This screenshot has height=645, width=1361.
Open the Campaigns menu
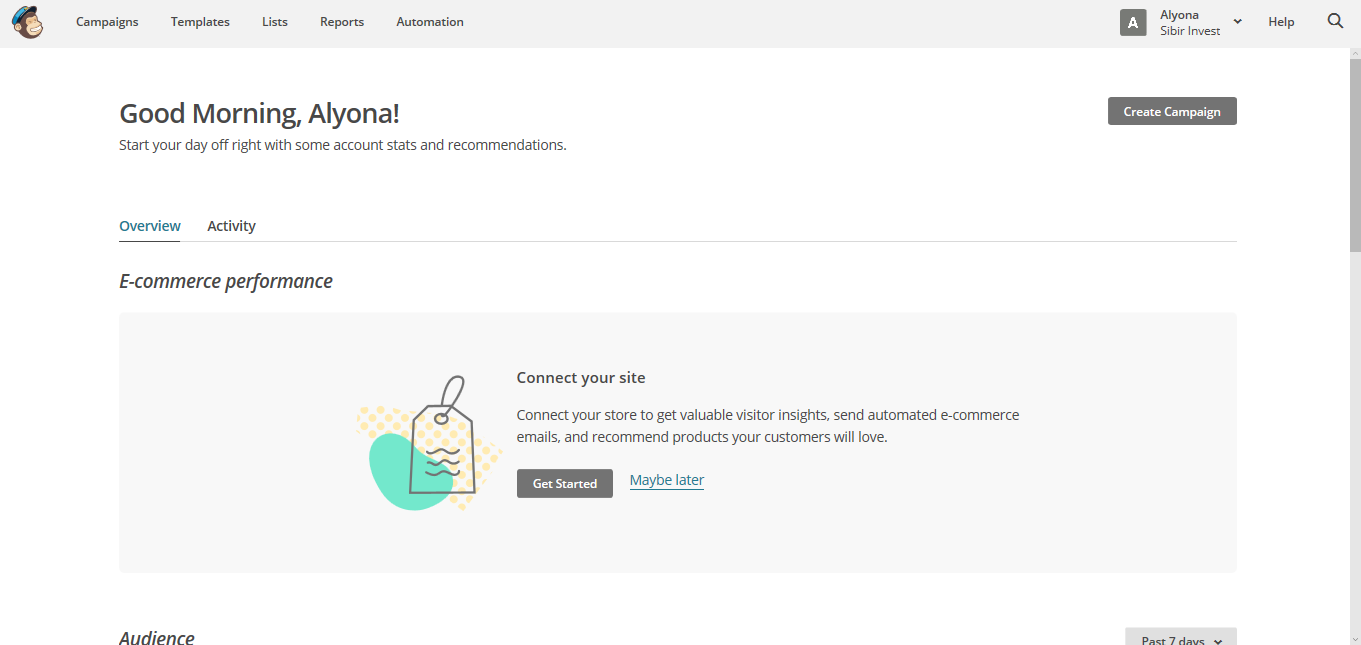pos(107,21)
